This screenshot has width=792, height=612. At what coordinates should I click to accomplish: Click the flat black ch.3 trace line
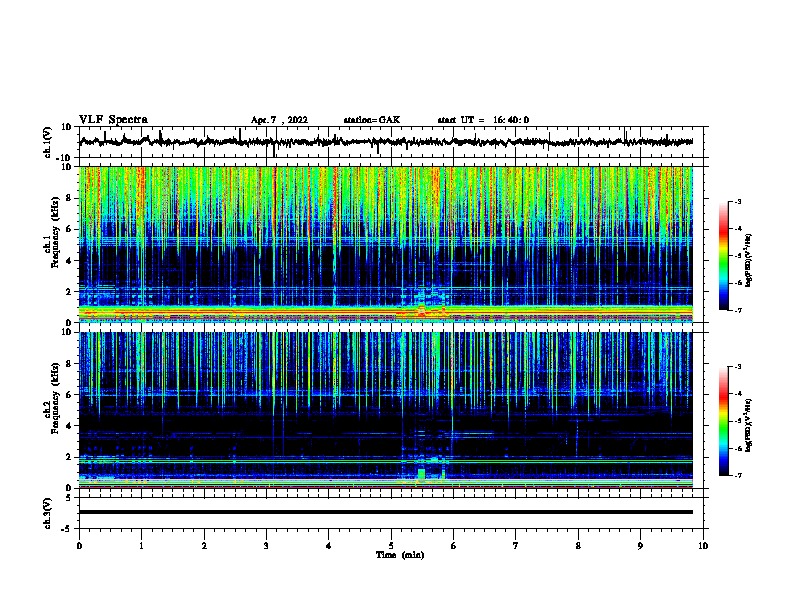pos(386,512)
